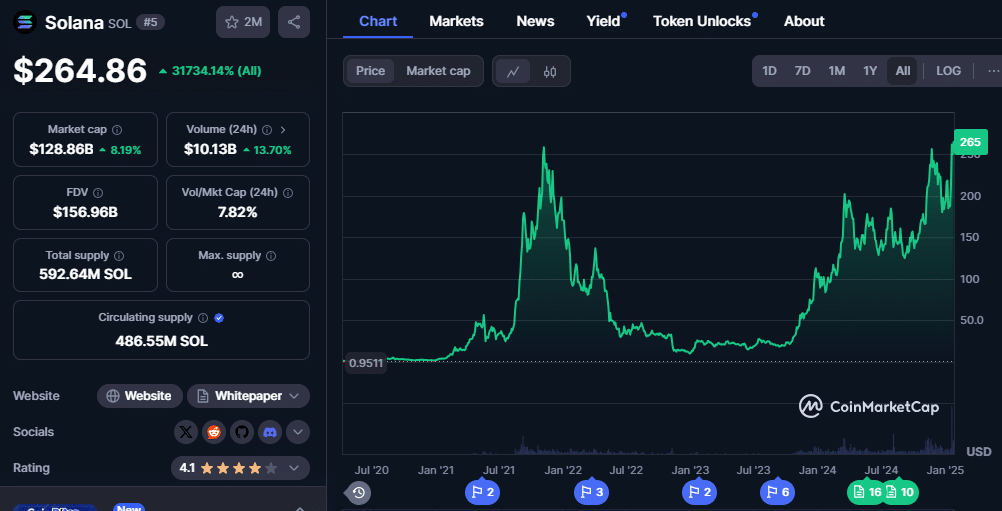This screenshot has height=511, width=1002.
Task: Click the flag marker labeled 6
Action: (776, 492)
